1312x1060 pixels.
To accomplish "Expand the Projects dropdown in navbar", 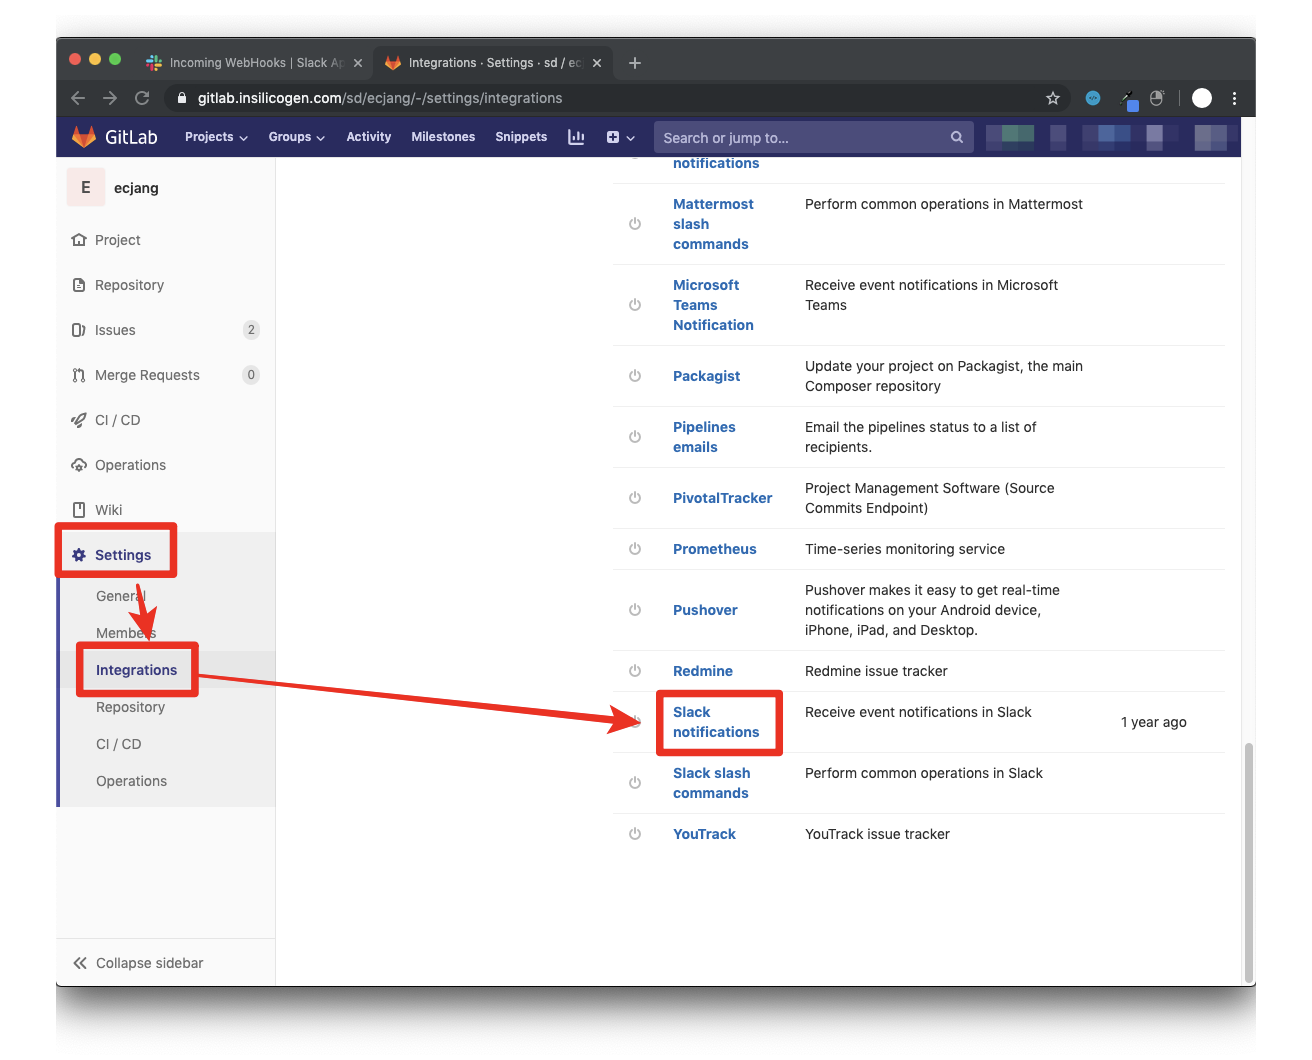I will pos(216,137).
